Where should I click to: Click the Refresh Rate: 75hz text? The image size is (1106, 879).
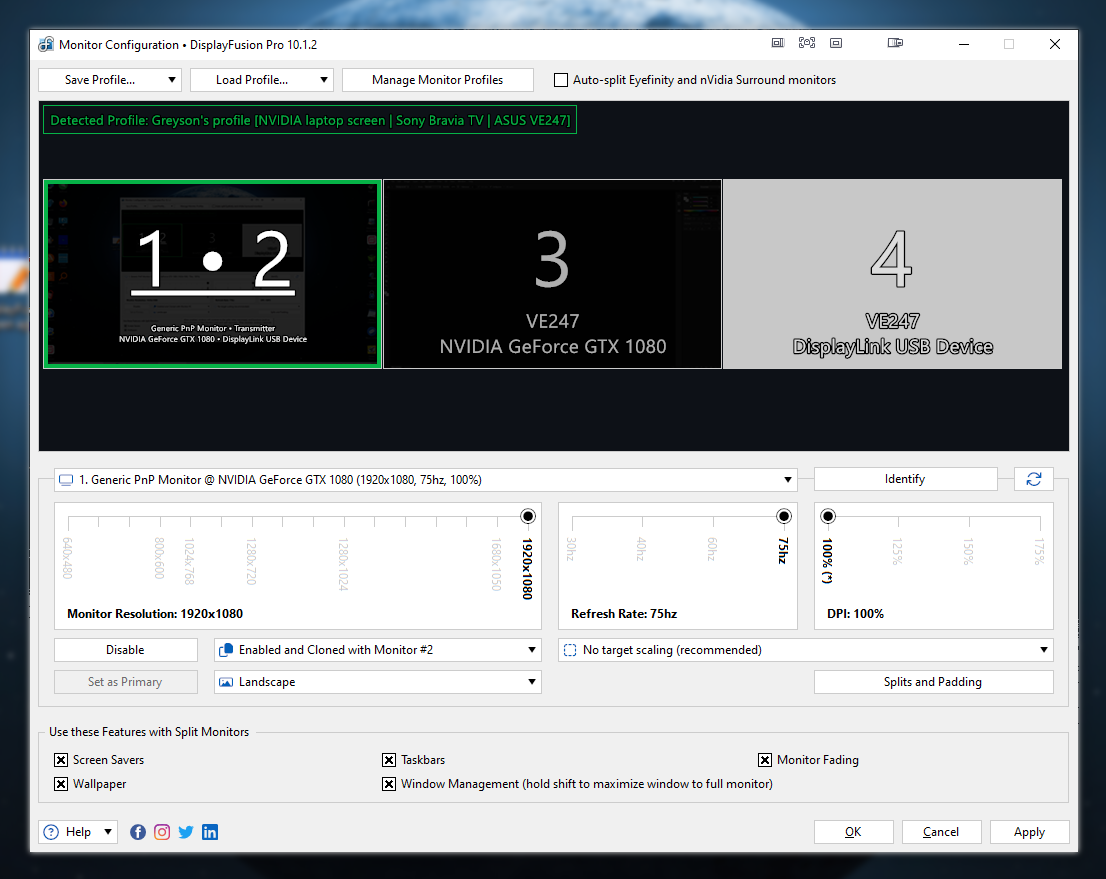coord(624,614)
